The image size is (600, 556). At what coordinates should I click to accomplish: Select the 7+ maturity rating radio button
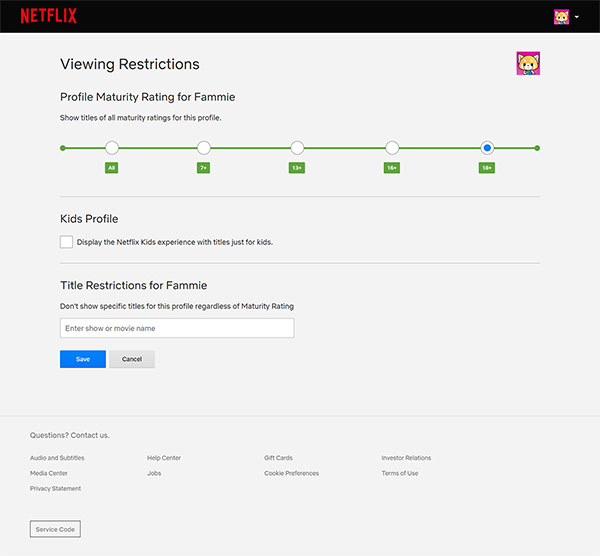[204, 148]
